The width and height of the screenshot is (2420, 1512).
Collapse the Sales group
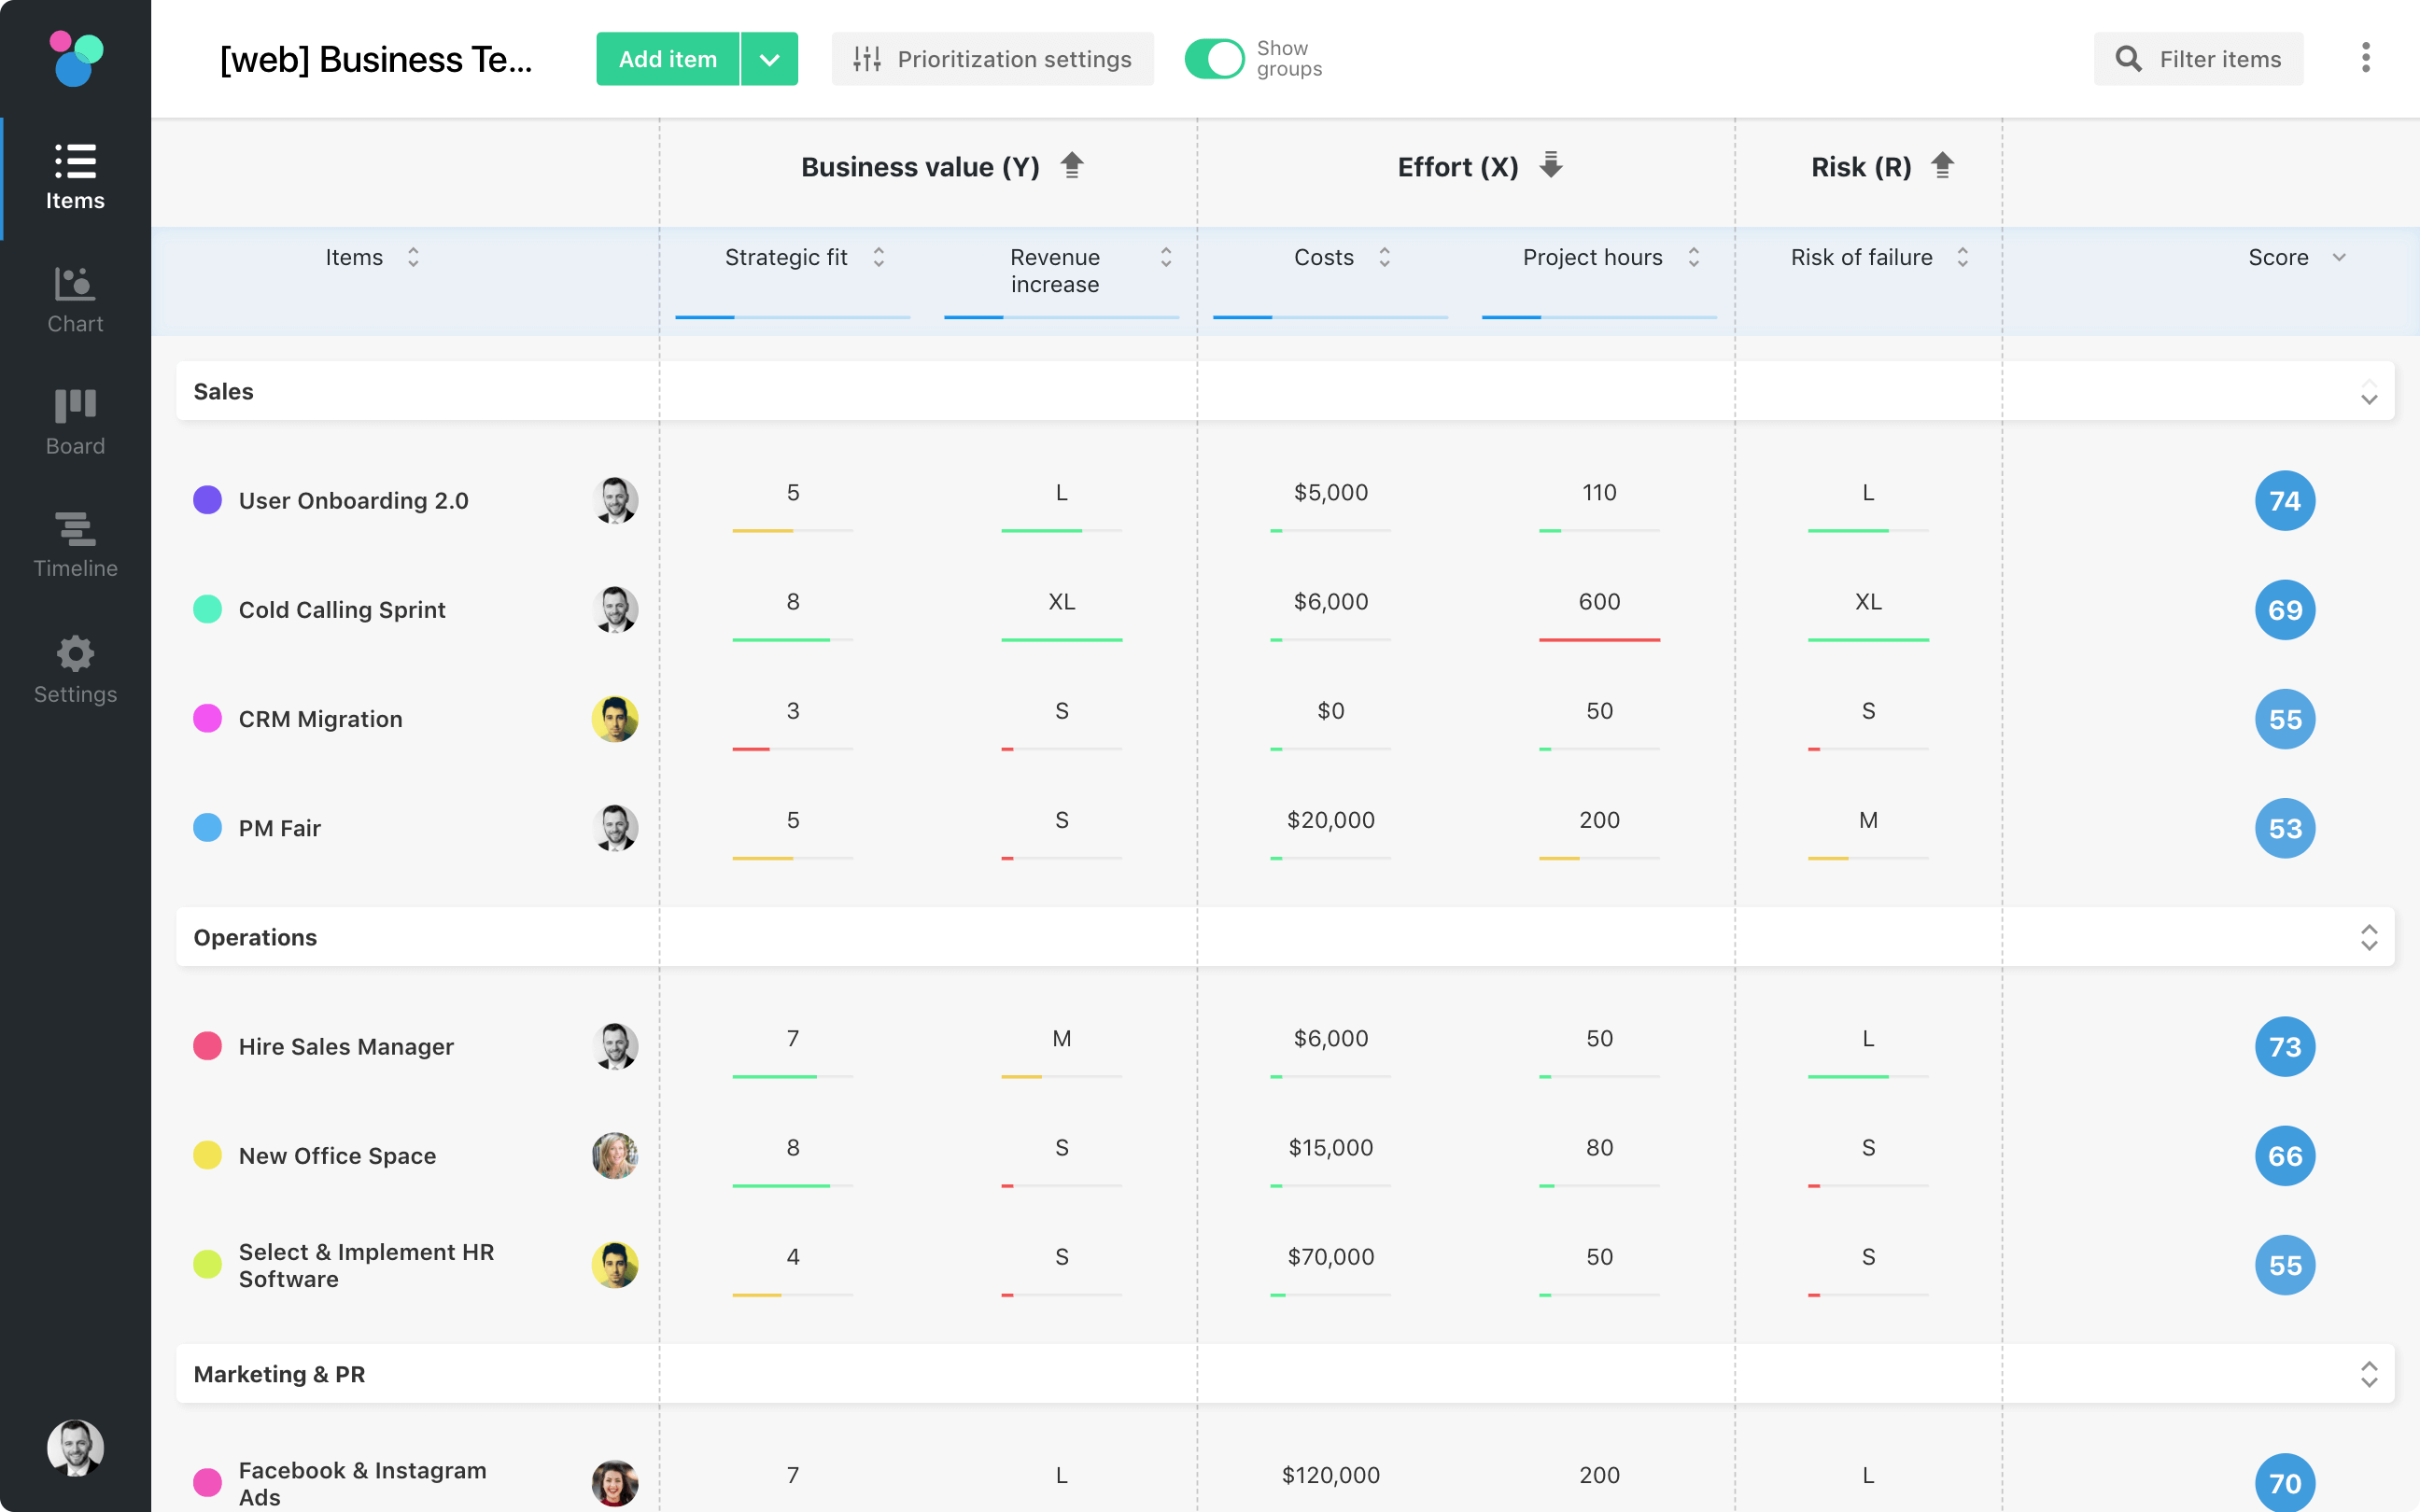[x=2368, y=391]
